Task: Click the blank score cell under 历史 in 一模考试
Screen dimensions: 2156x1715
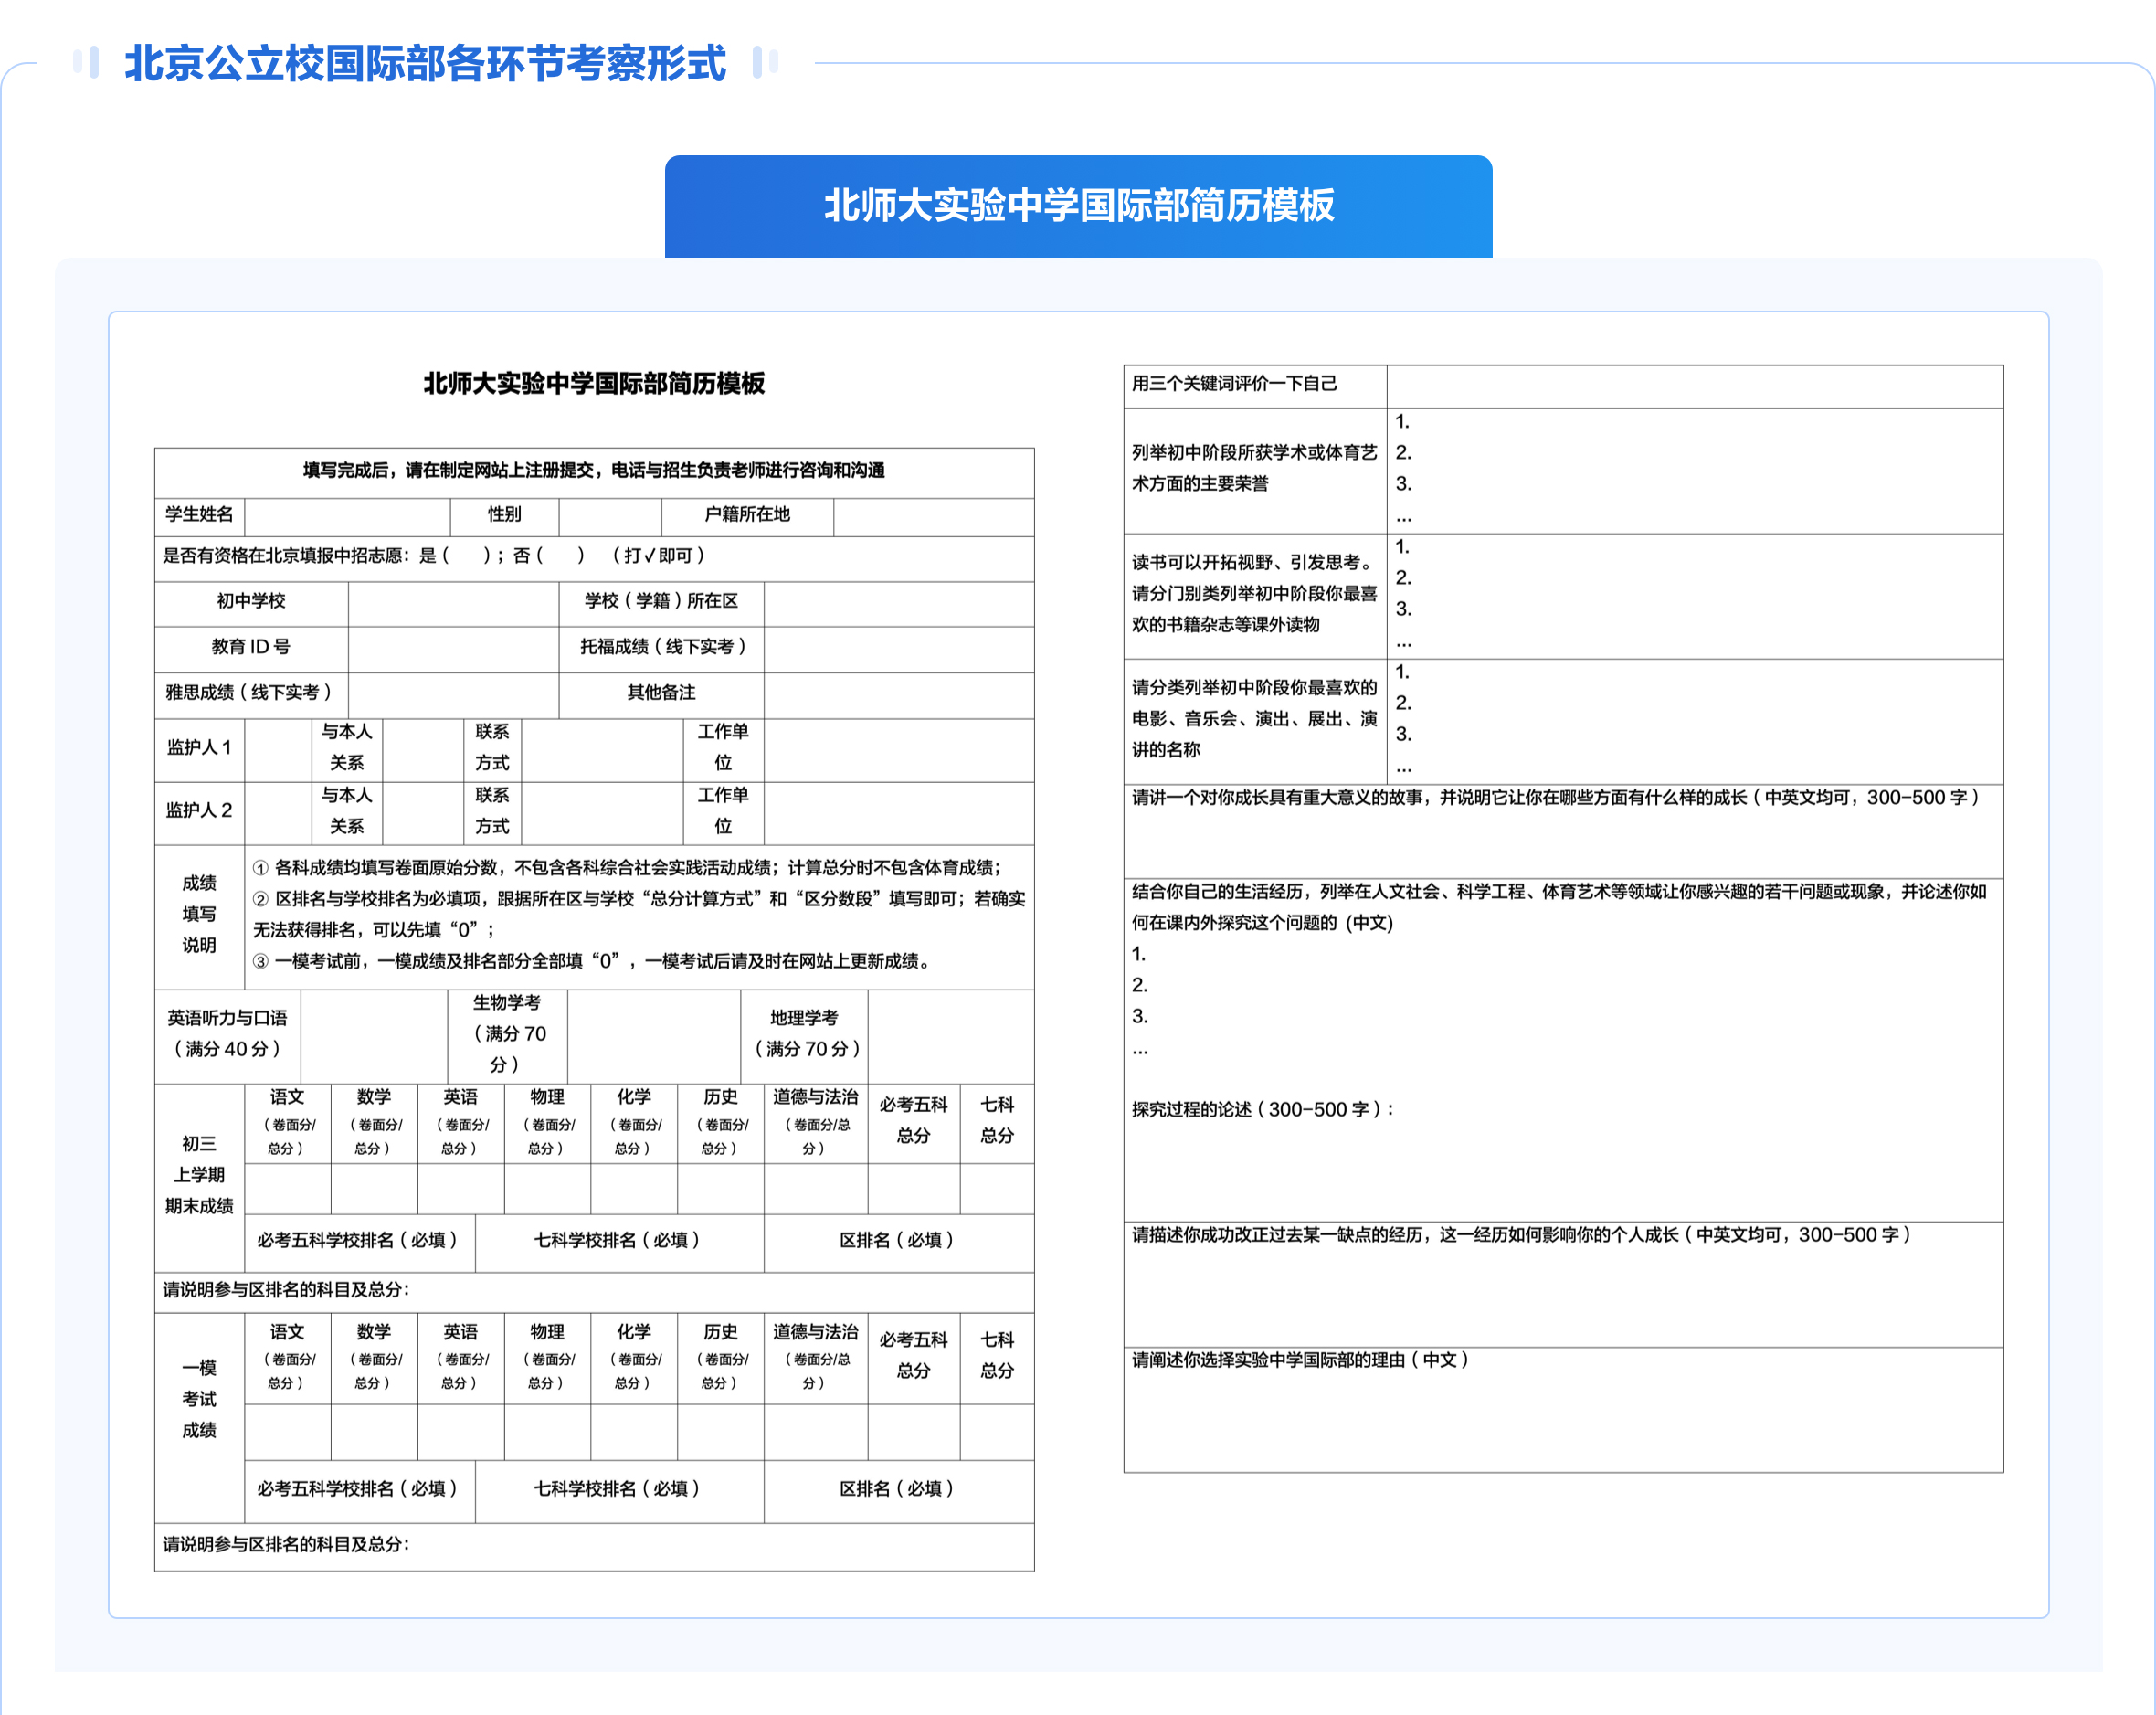Action: 720,1433
